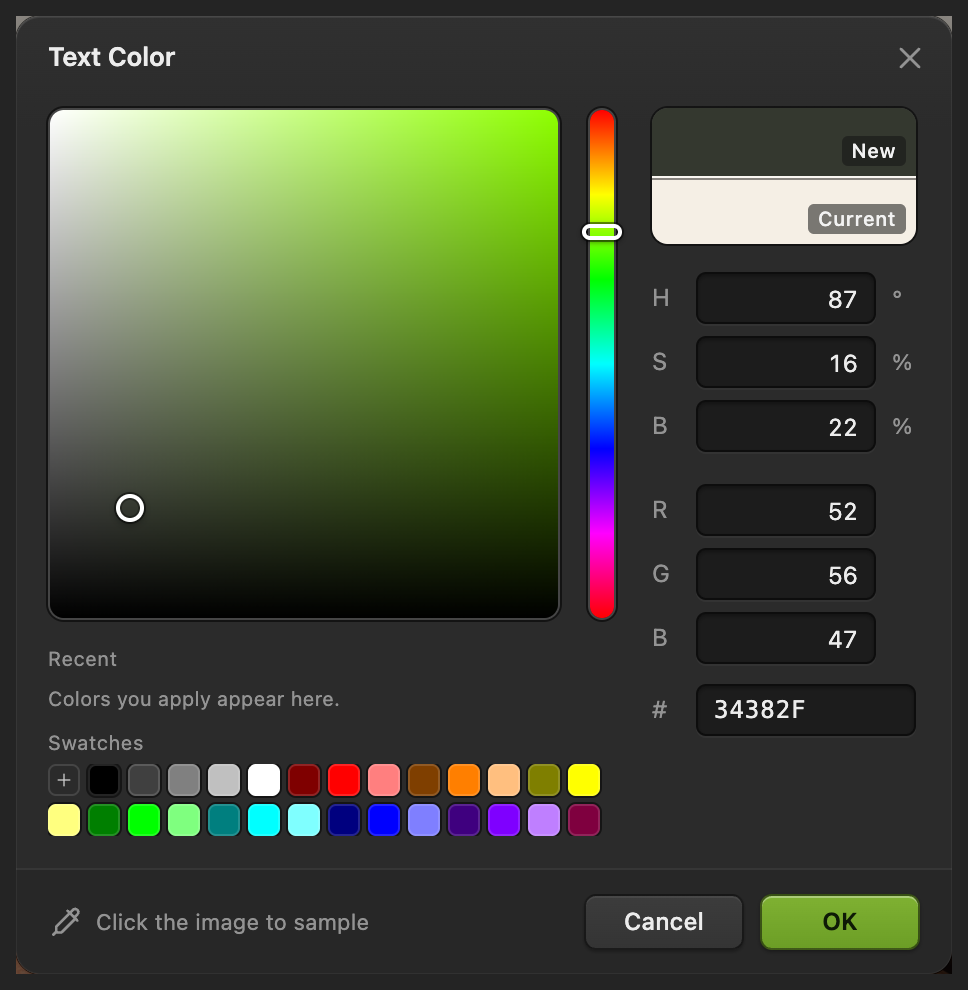Pick the light gray swatch
The image size is (968, 990).
pyautogui.click(x=224, y=780)
